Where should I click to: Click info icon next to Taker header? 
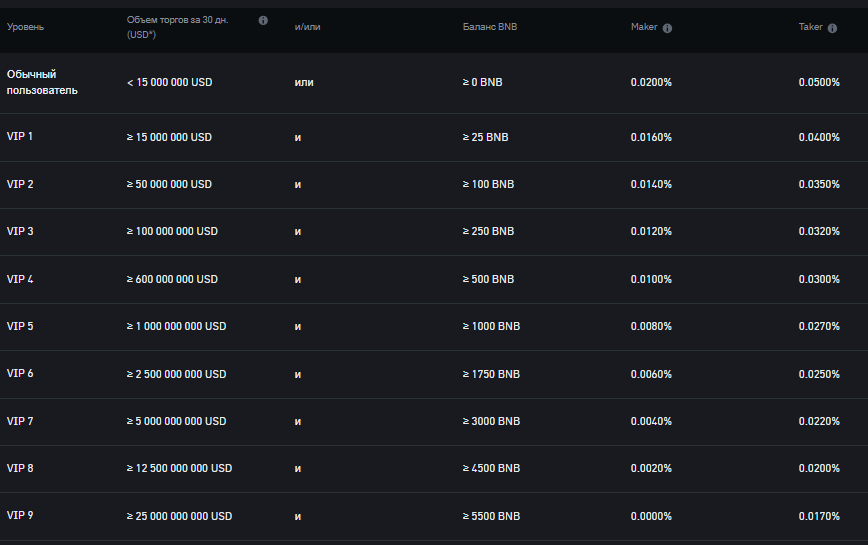(x=832, y=28)
